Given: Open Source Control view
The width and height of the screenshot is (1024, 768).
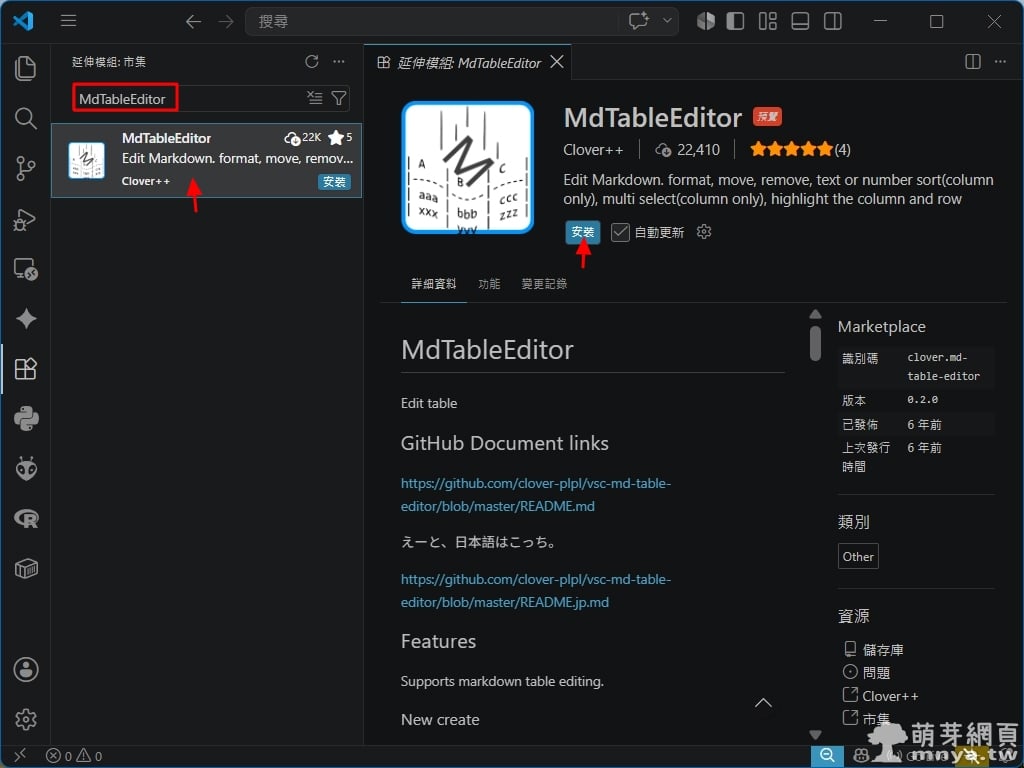Looking at the screenshot, I should pos(25,168).
